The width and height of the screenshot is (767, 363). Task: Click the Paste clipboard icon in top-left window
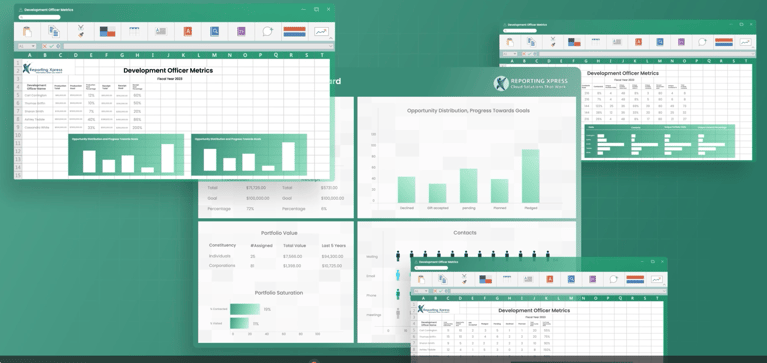(27, 31)
